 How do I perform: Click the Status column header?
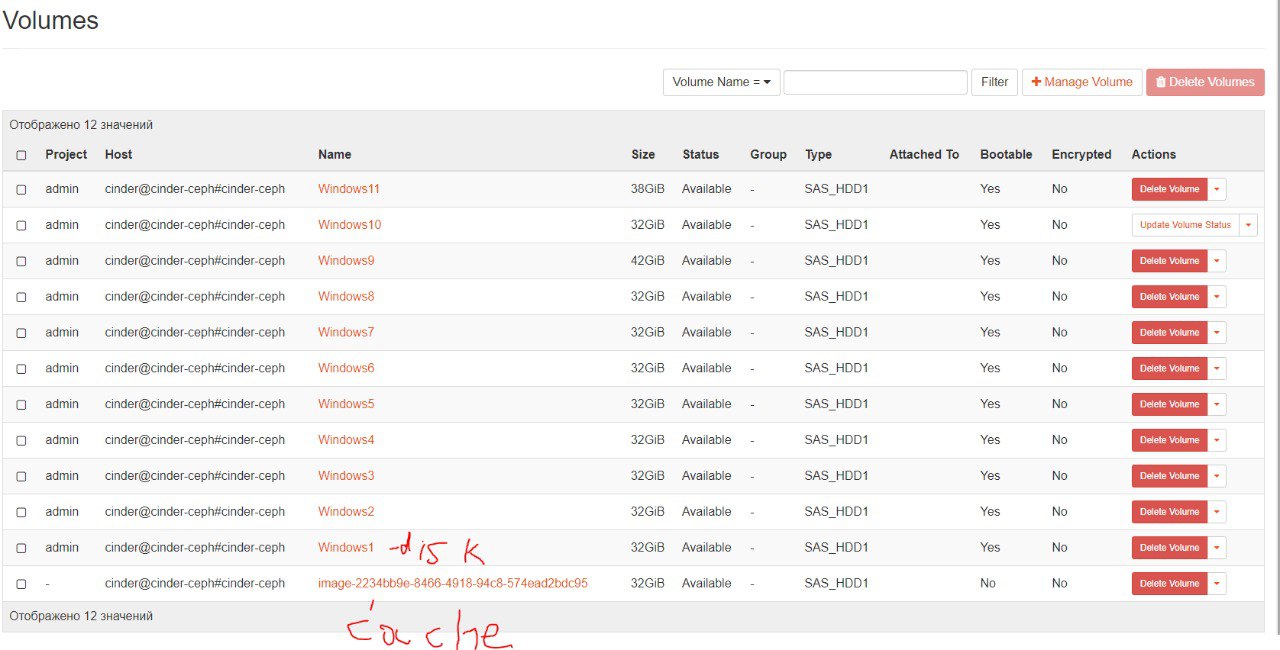coord(701,155)
